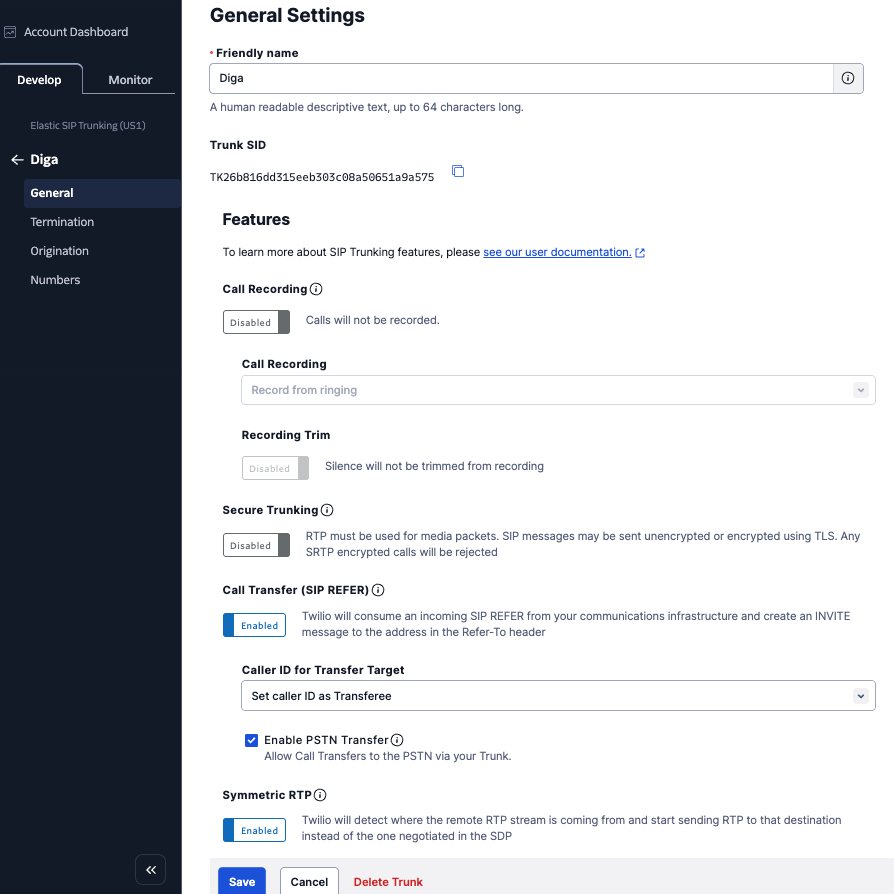Switch to the Monitor tab
Viewport: 894px width, 894px height.
pos(130,80)
